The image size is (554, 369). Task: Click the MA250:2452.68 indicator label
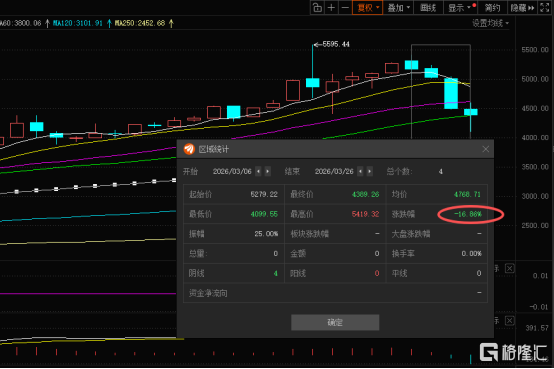[x=140, y=23]
